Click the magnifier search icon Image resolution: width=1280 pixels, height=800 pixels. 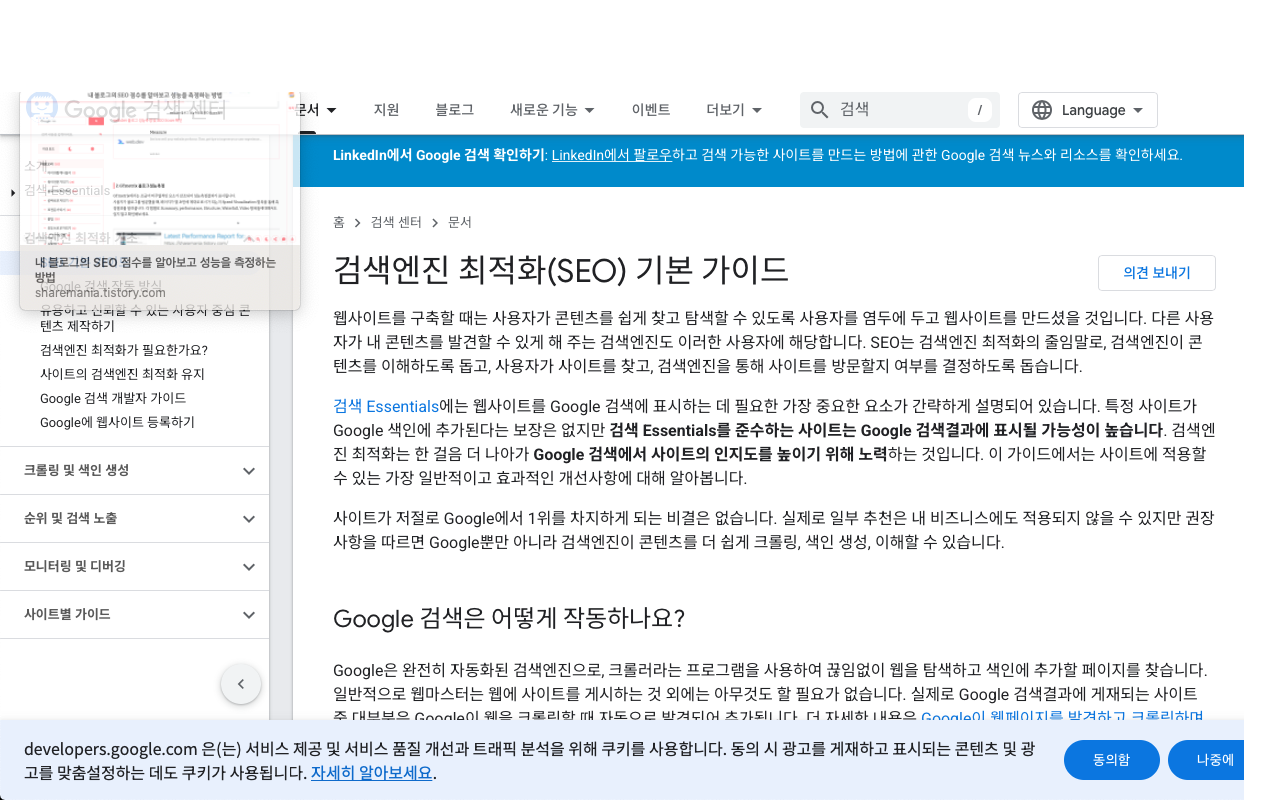[819, 110]
